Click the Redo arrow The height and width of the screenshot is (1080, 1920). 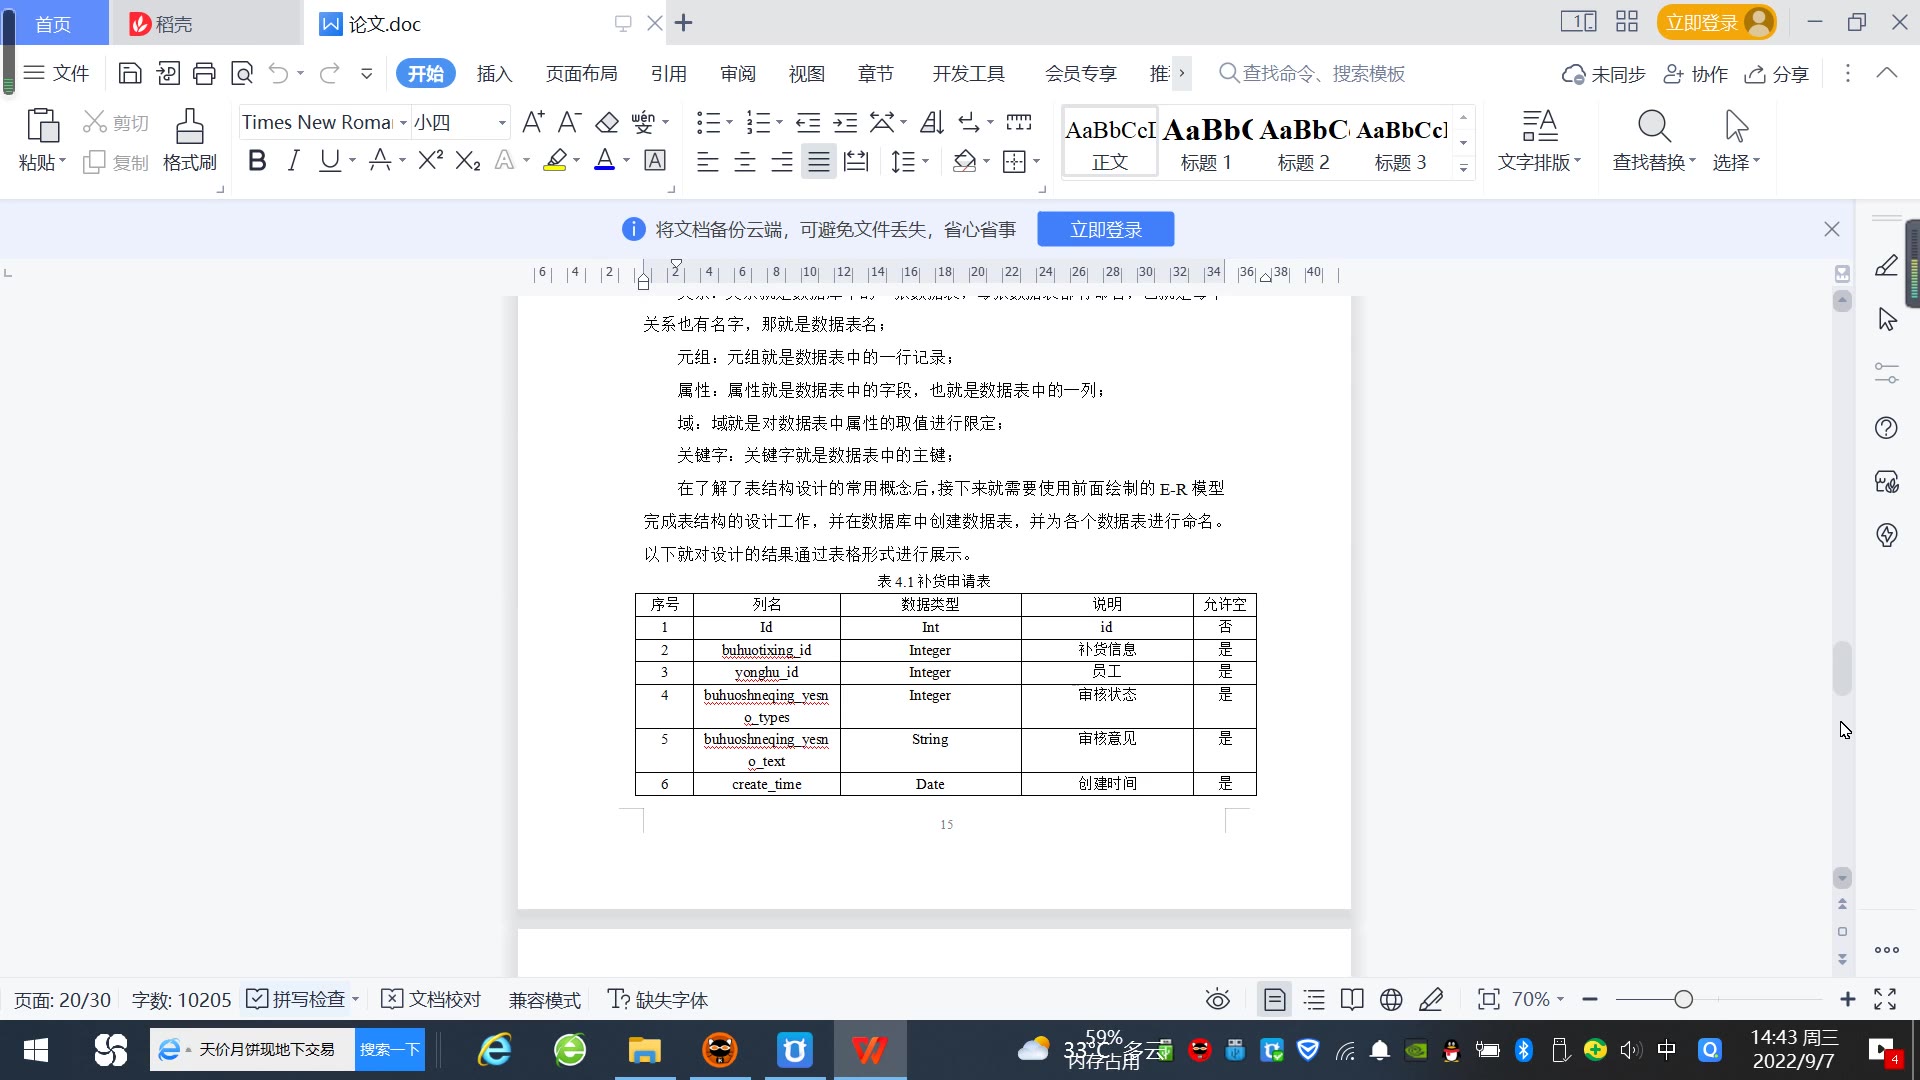coord(329,73)
